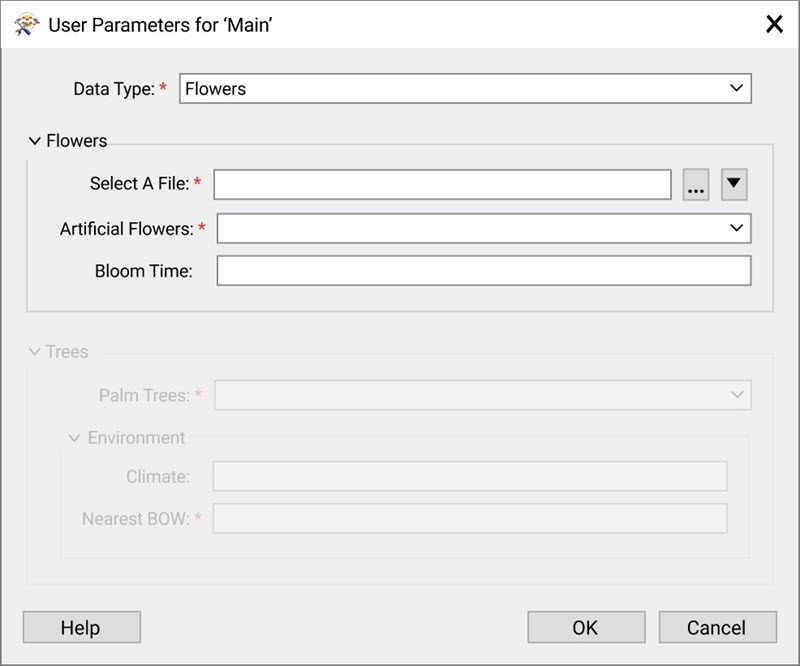Viewport: 800px width, 666px height.
Task: Click the Cancel button
Action: (717, 627)
